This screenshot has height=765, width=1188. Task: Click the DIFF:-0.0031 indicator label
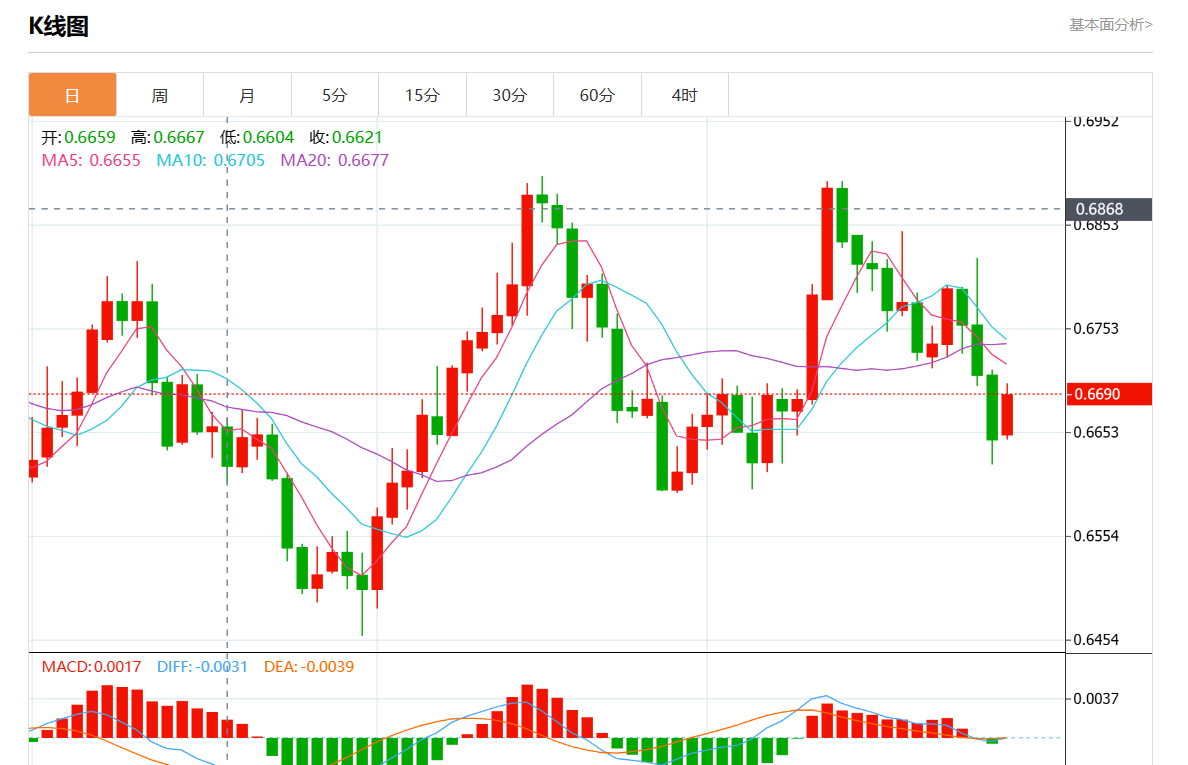pos(202,667)
